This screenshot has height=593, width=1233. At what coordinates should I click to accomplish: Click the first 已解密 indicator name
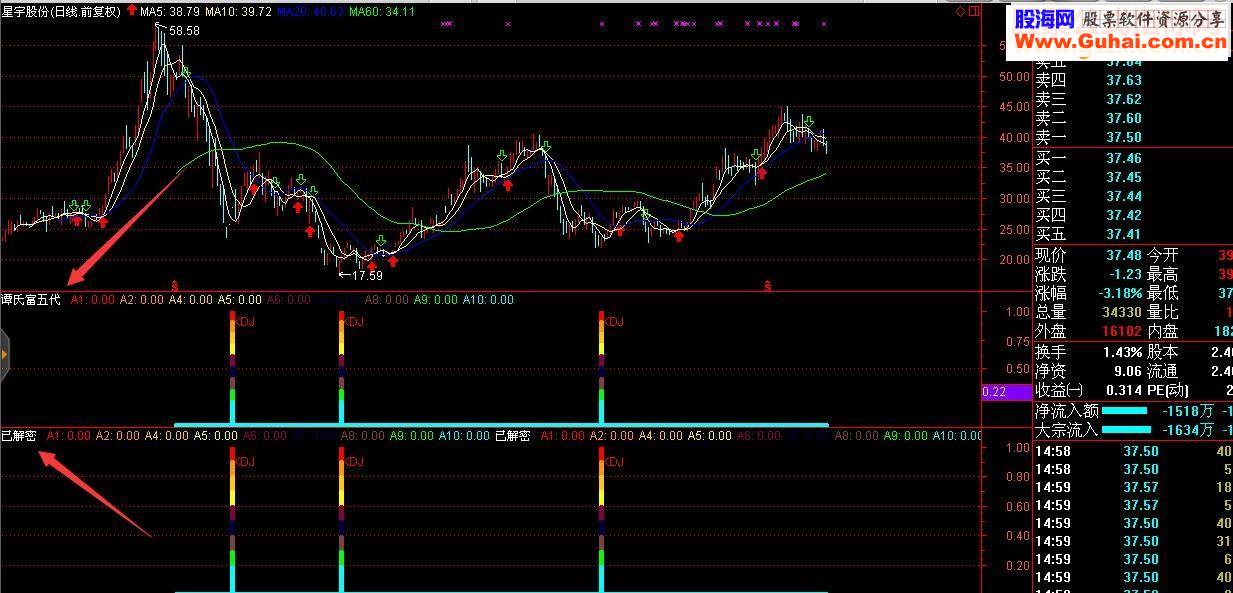pyautogui.click(x=19, y=436)
